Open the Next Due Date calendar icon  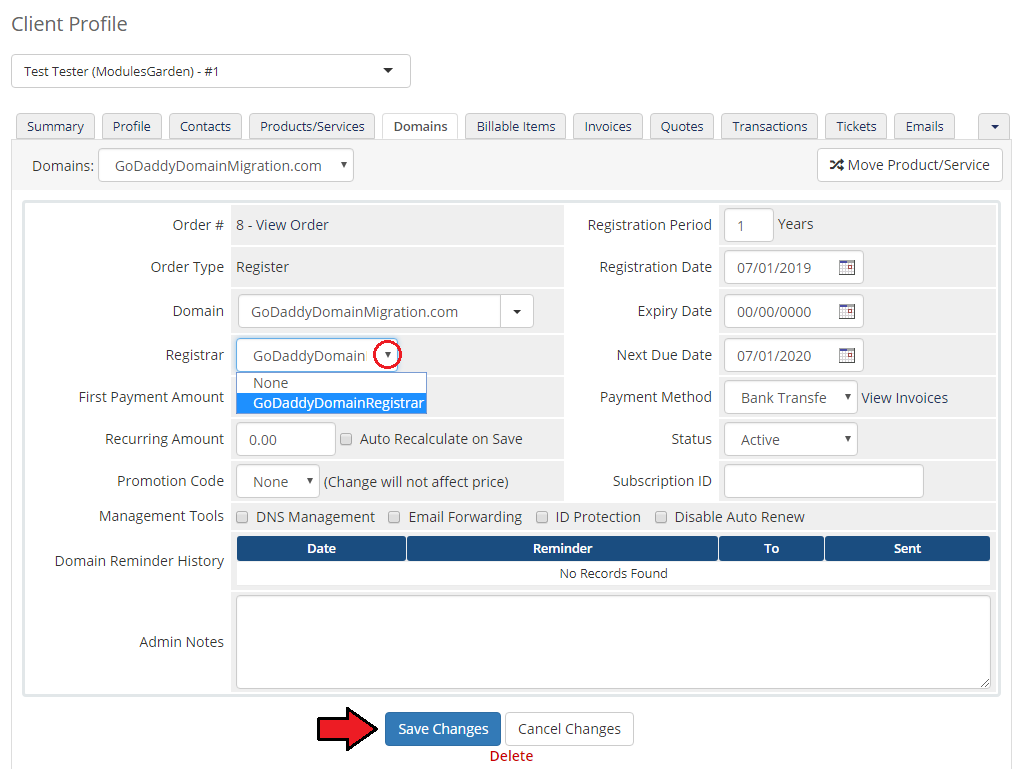pos(846,355)
